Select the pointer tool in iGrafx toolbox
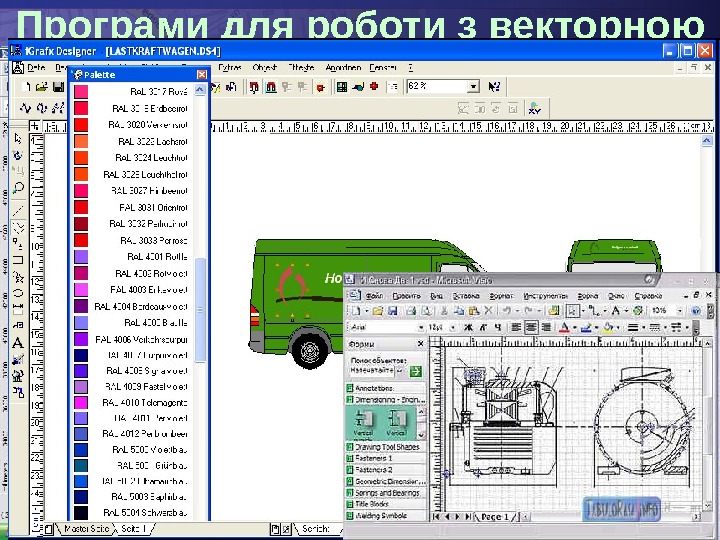 (x=18, y=138)
